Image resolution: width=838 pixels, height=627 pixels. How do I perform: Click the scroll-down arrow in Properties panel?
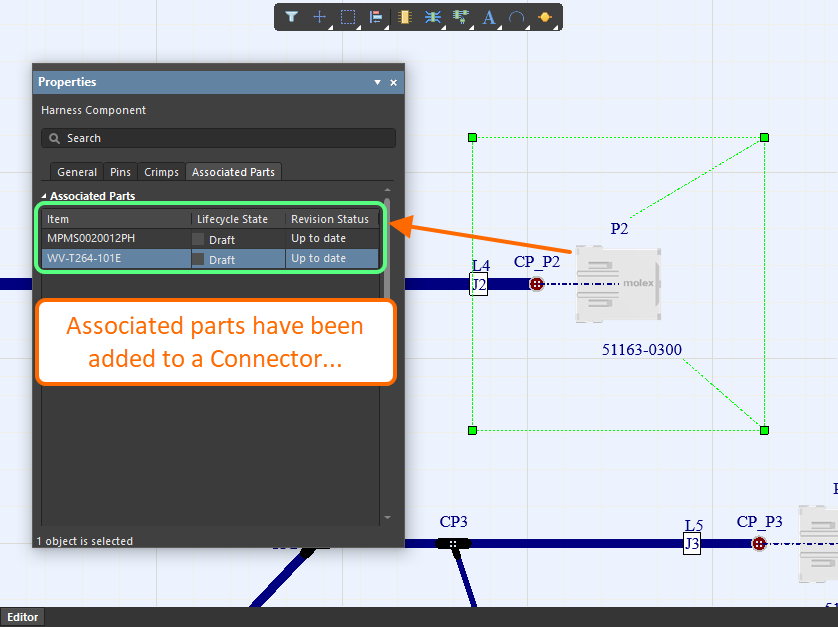point(387,518)
